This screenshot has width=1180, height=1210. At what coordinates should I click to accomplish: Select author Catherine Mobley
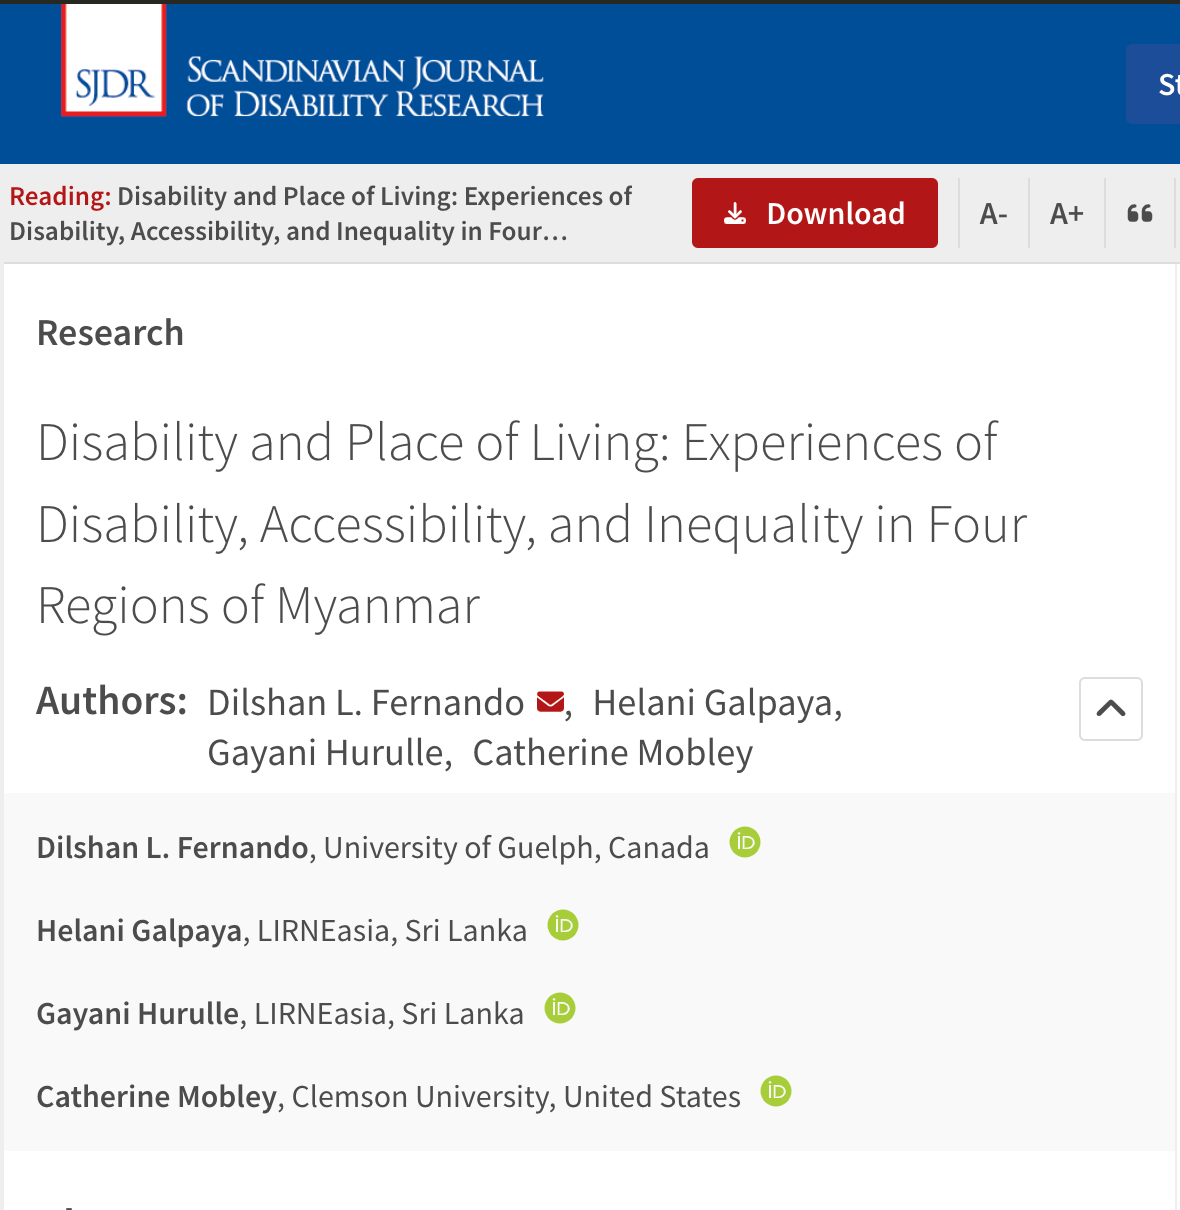tap(613, 752)
